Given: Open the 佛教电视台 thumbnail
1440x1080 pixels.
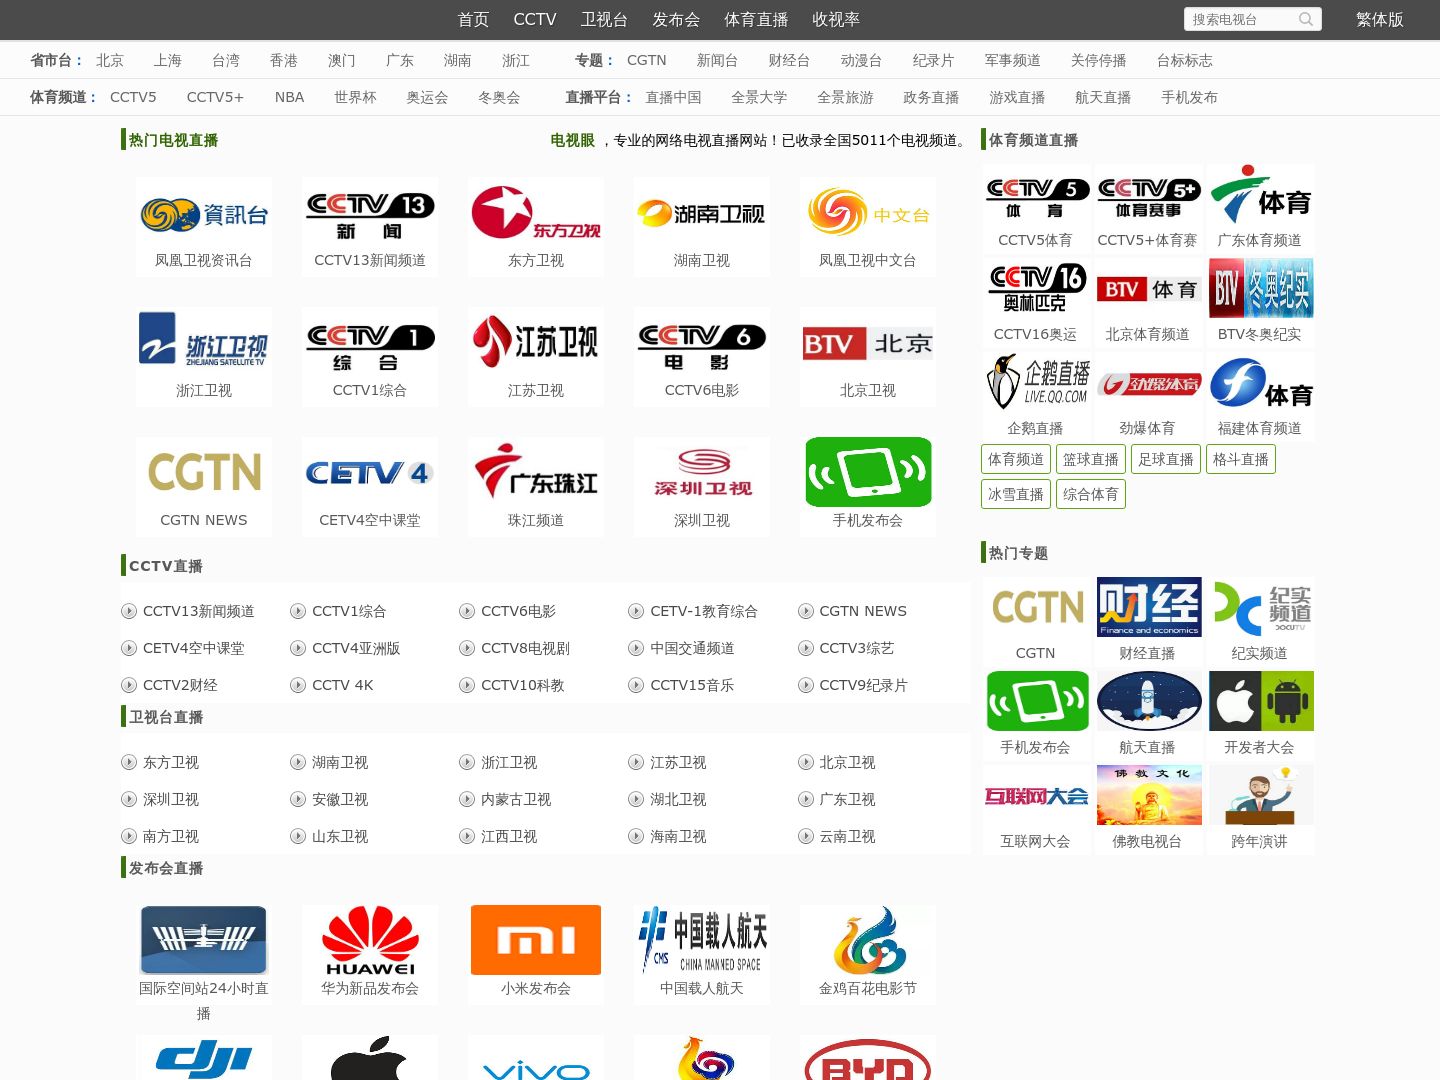Looking at the screenshot, I should 1149,795.
